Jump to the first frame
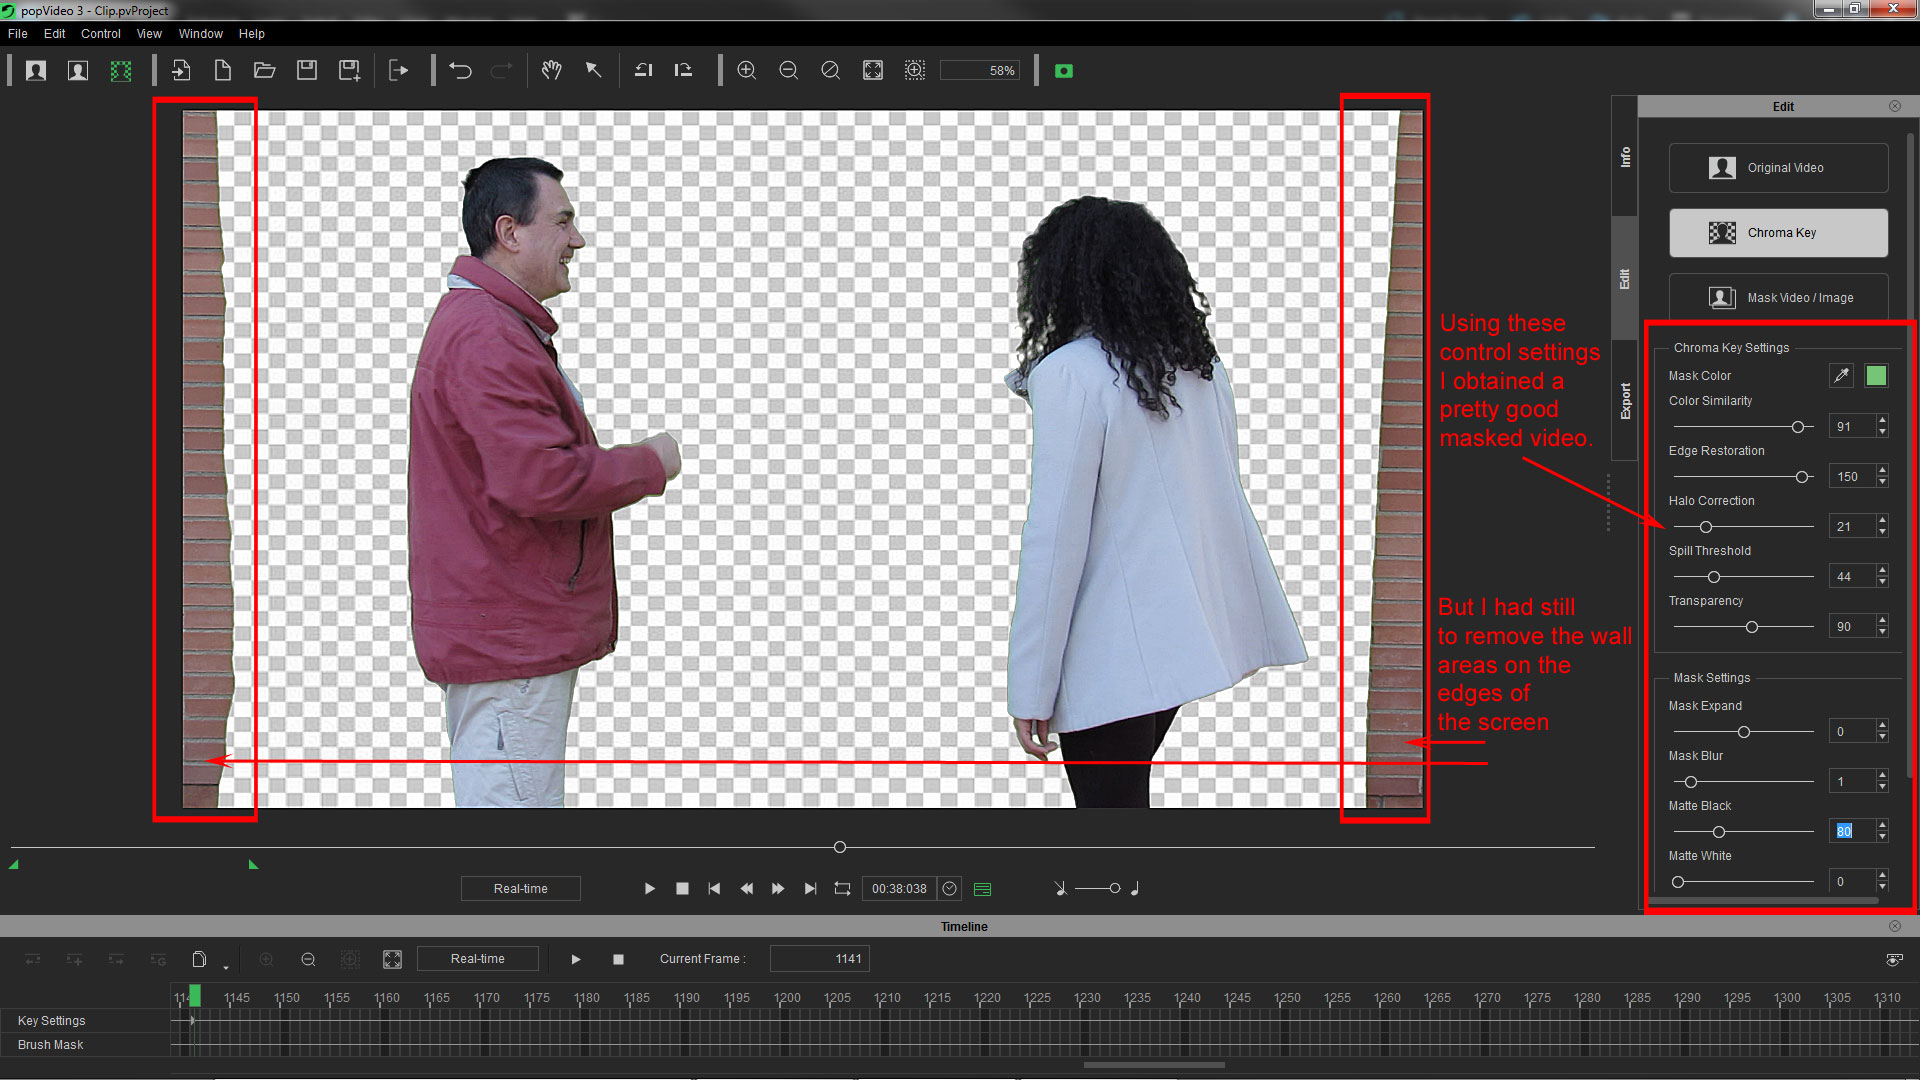 click(x=714, y=888)
